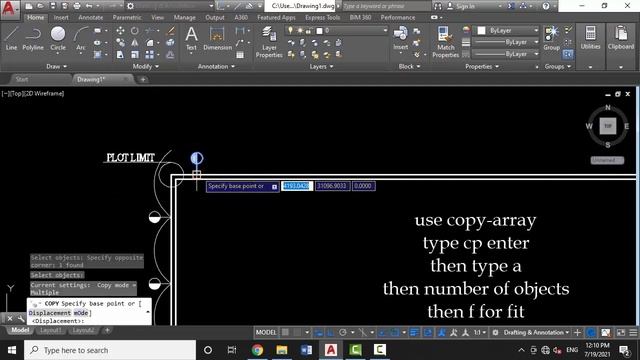Viewport: 640px width, 360px height.
Task: Click the Copy tool icon in Modify panel
Action: coord(120,42)
